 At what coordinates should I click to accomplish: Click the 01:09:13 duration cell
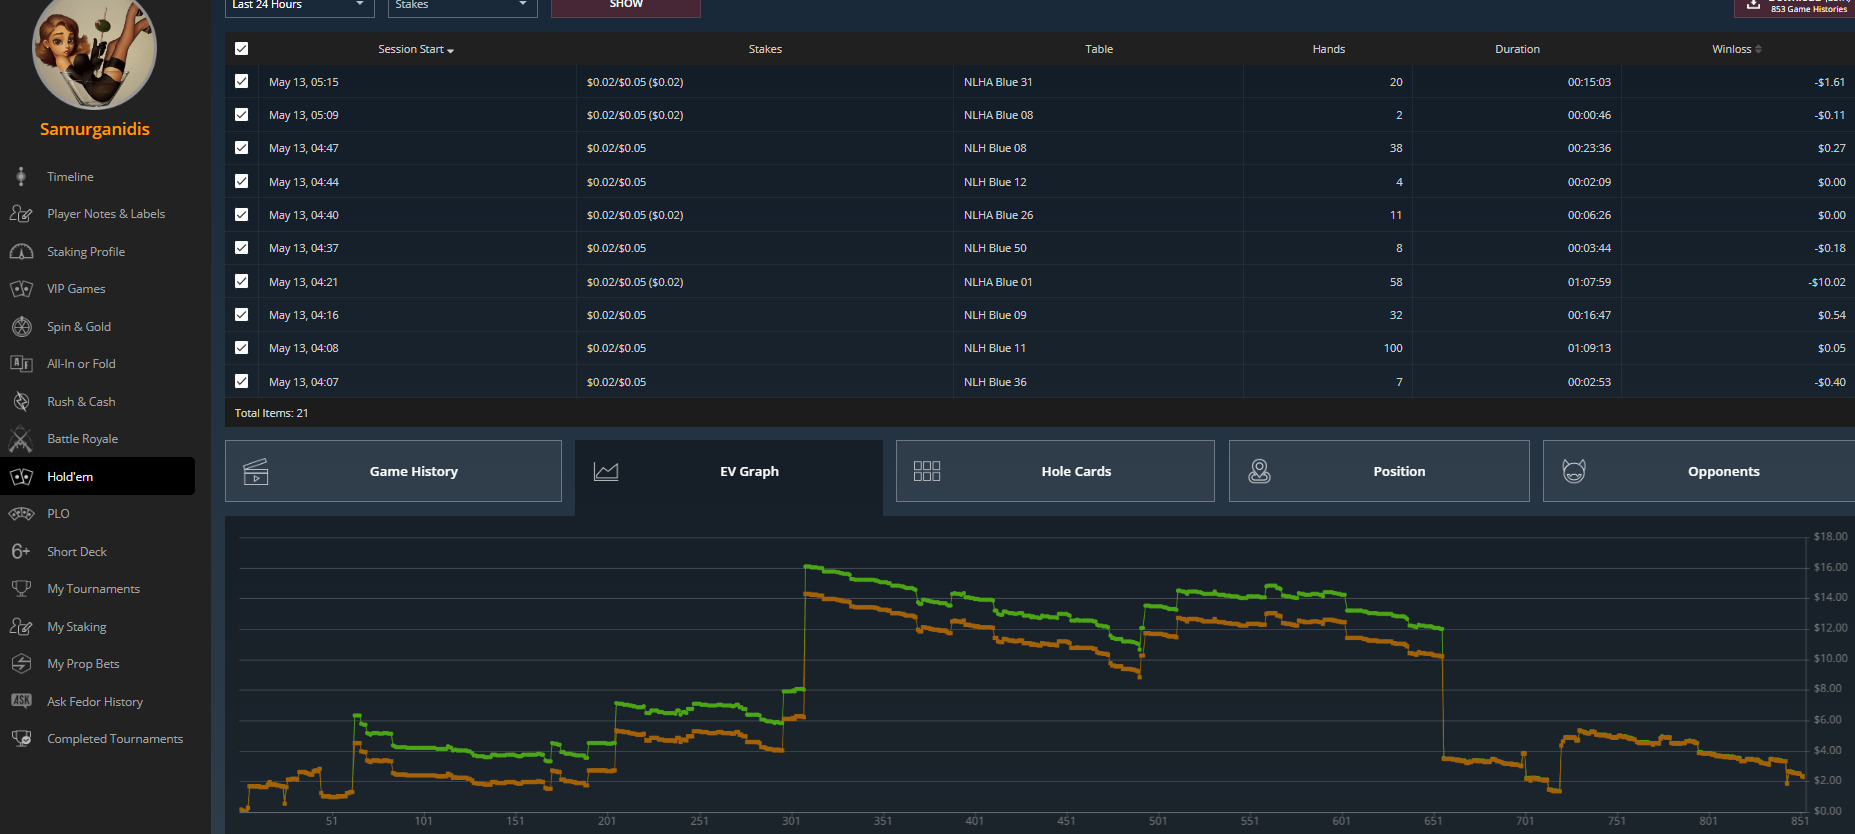pos(1589,348)
